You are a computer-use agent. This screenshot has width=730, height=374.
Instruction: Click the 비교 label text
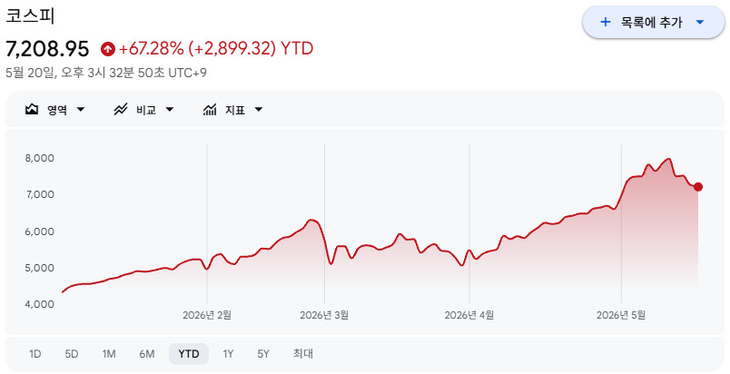coord(146,110)
